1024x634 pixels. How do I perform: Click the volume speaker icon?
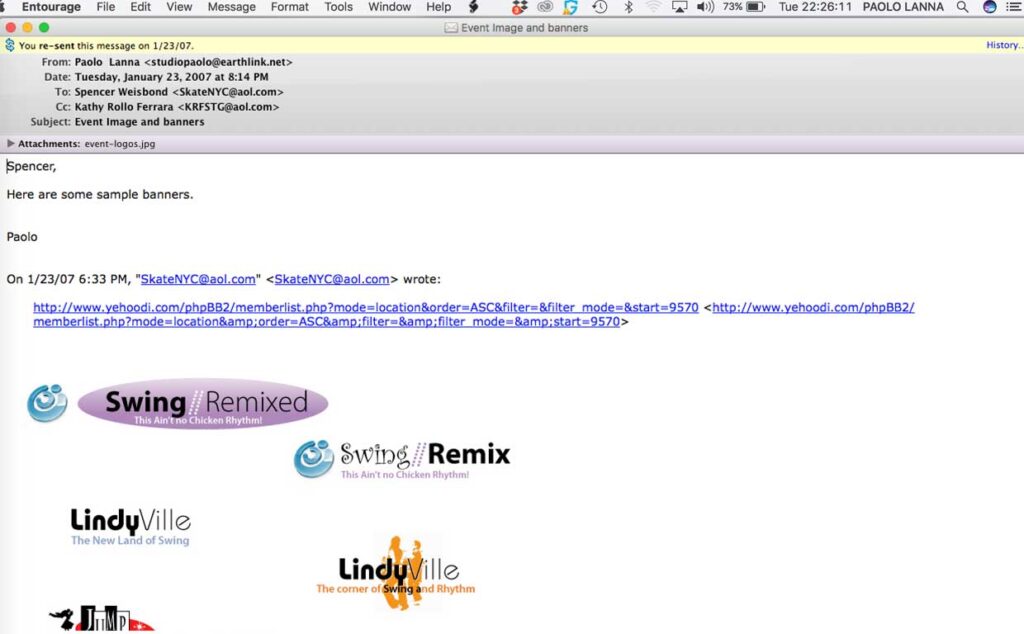coord(705,7)
